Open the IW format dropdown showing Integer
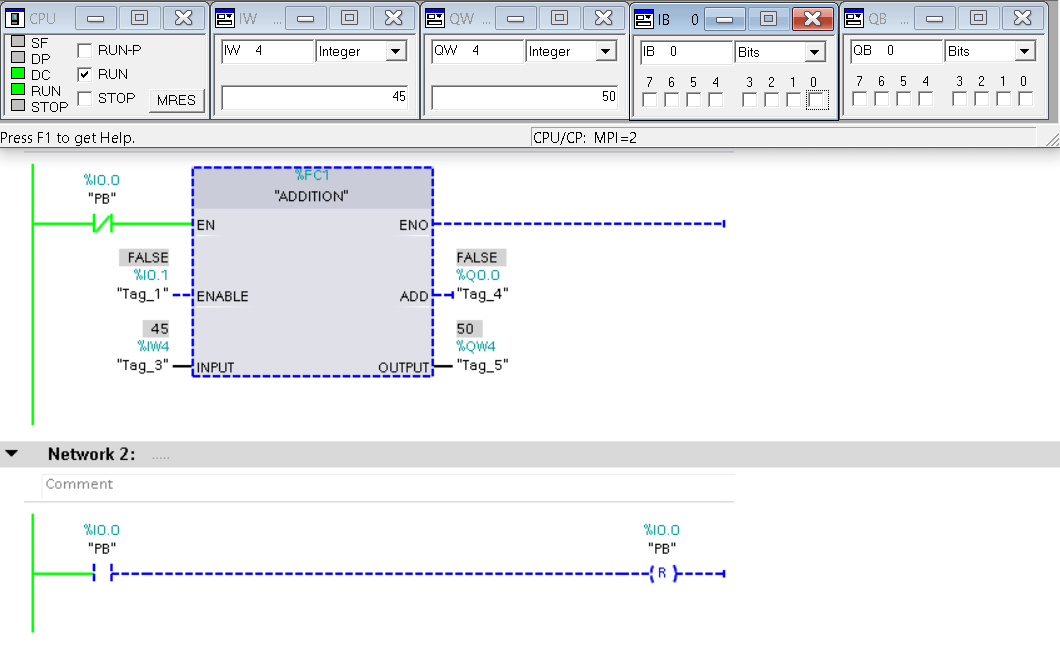1060x647 pixels. click(396, 51)
